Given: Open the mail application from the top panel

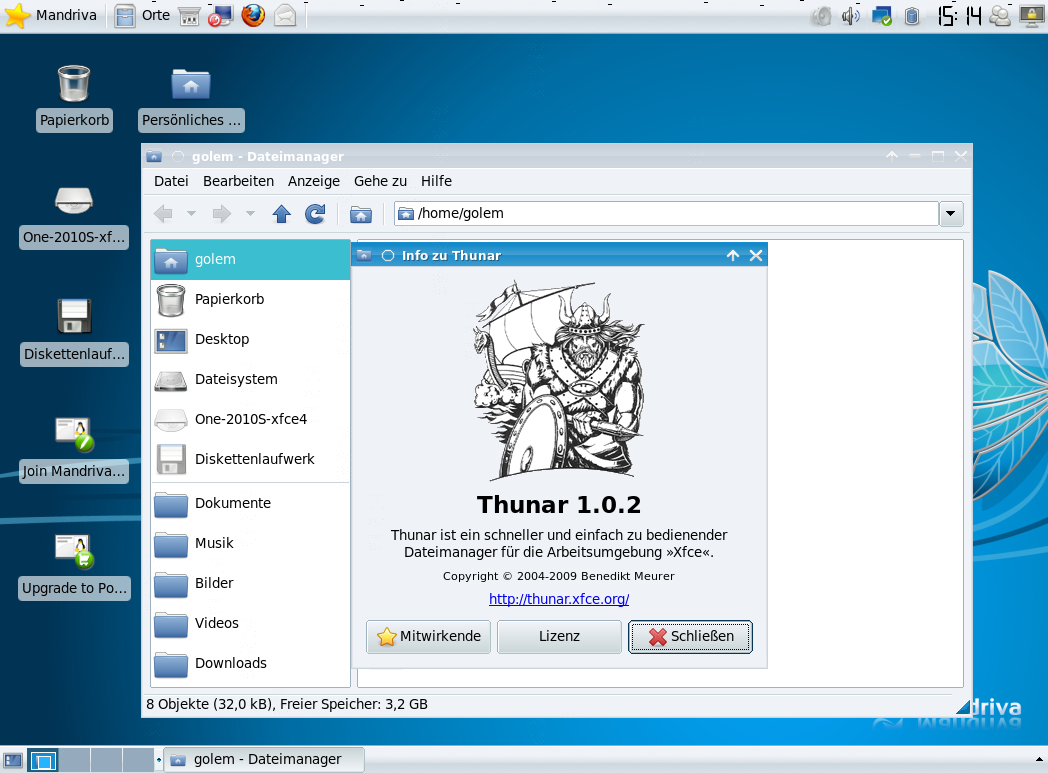Looking at the screenshot, I should coord(285,15).
